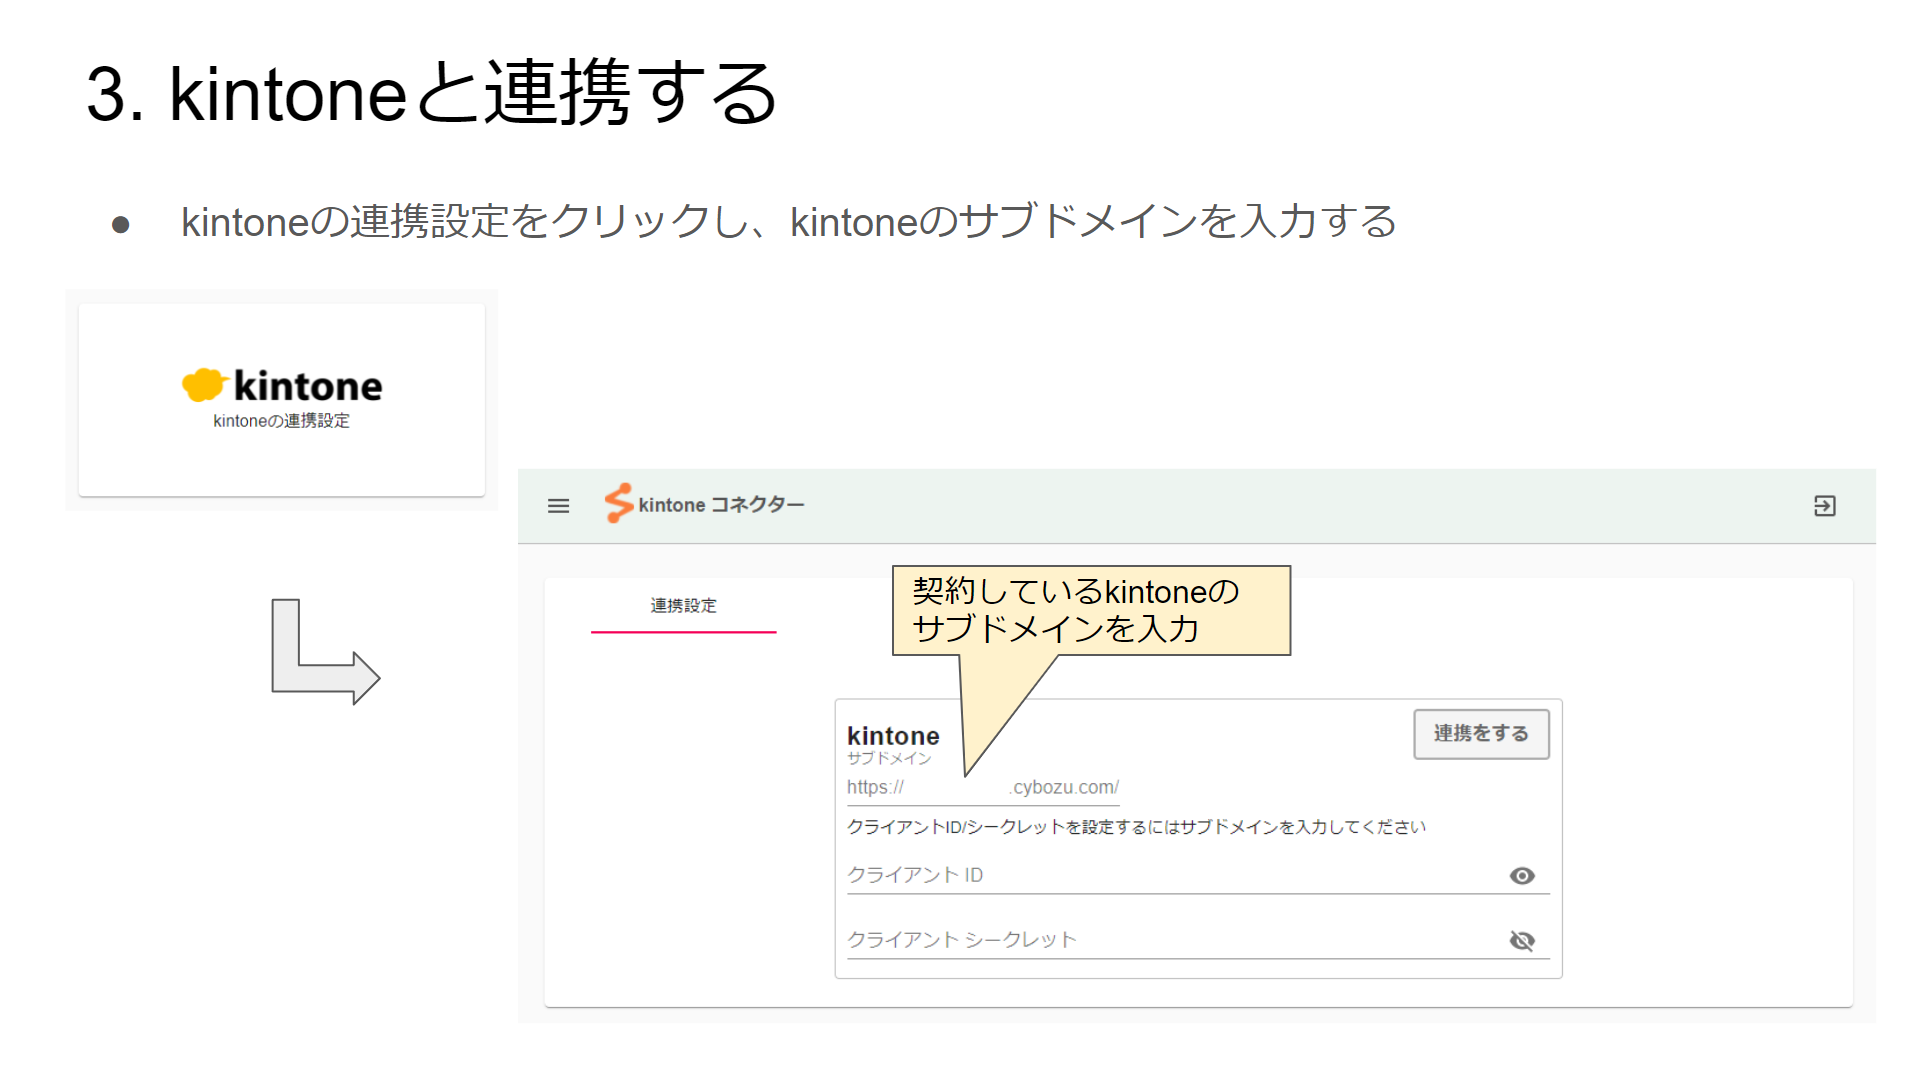This screenshot has height=1080, width=1920.
Task: Click the kintone コネクター logo
Action: [x=704, y=504]
